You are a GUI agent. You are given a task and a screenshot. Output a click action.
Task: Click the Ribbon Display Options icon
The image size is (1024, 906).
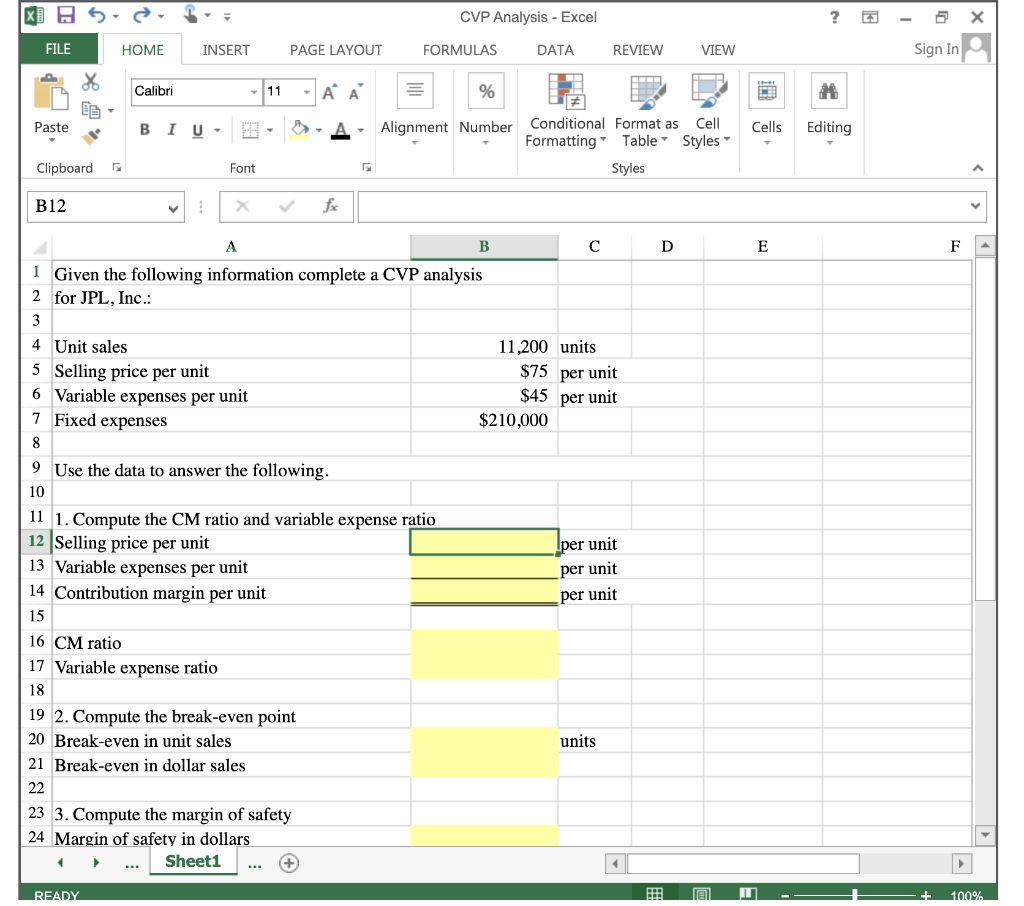(870, 18)
